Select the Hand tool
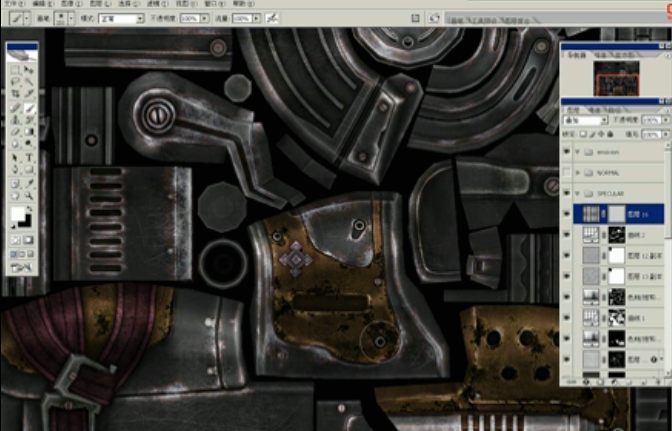This screenshot has width=672, height=431. point(15,196)
